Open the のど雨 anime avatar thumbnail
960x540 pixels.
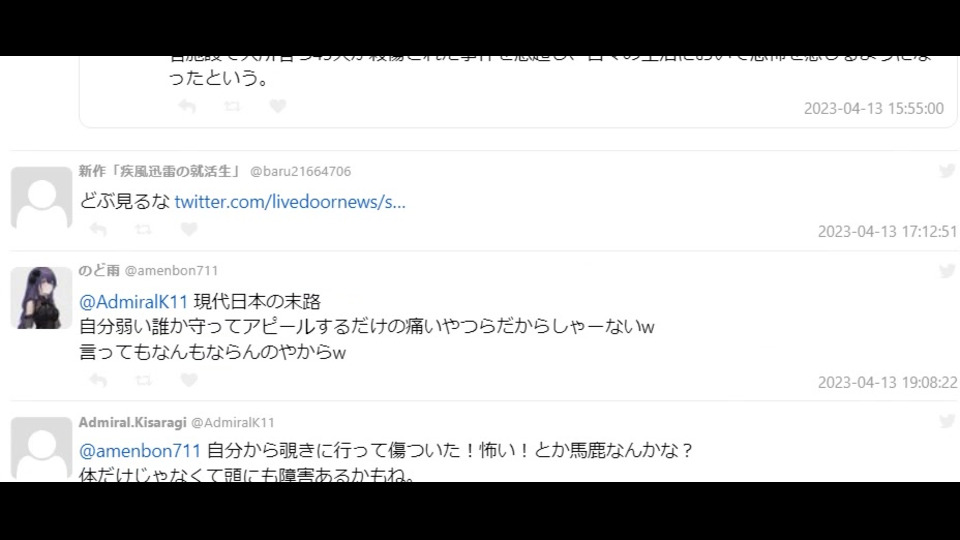pyautogui.click(x=42, y=298)
